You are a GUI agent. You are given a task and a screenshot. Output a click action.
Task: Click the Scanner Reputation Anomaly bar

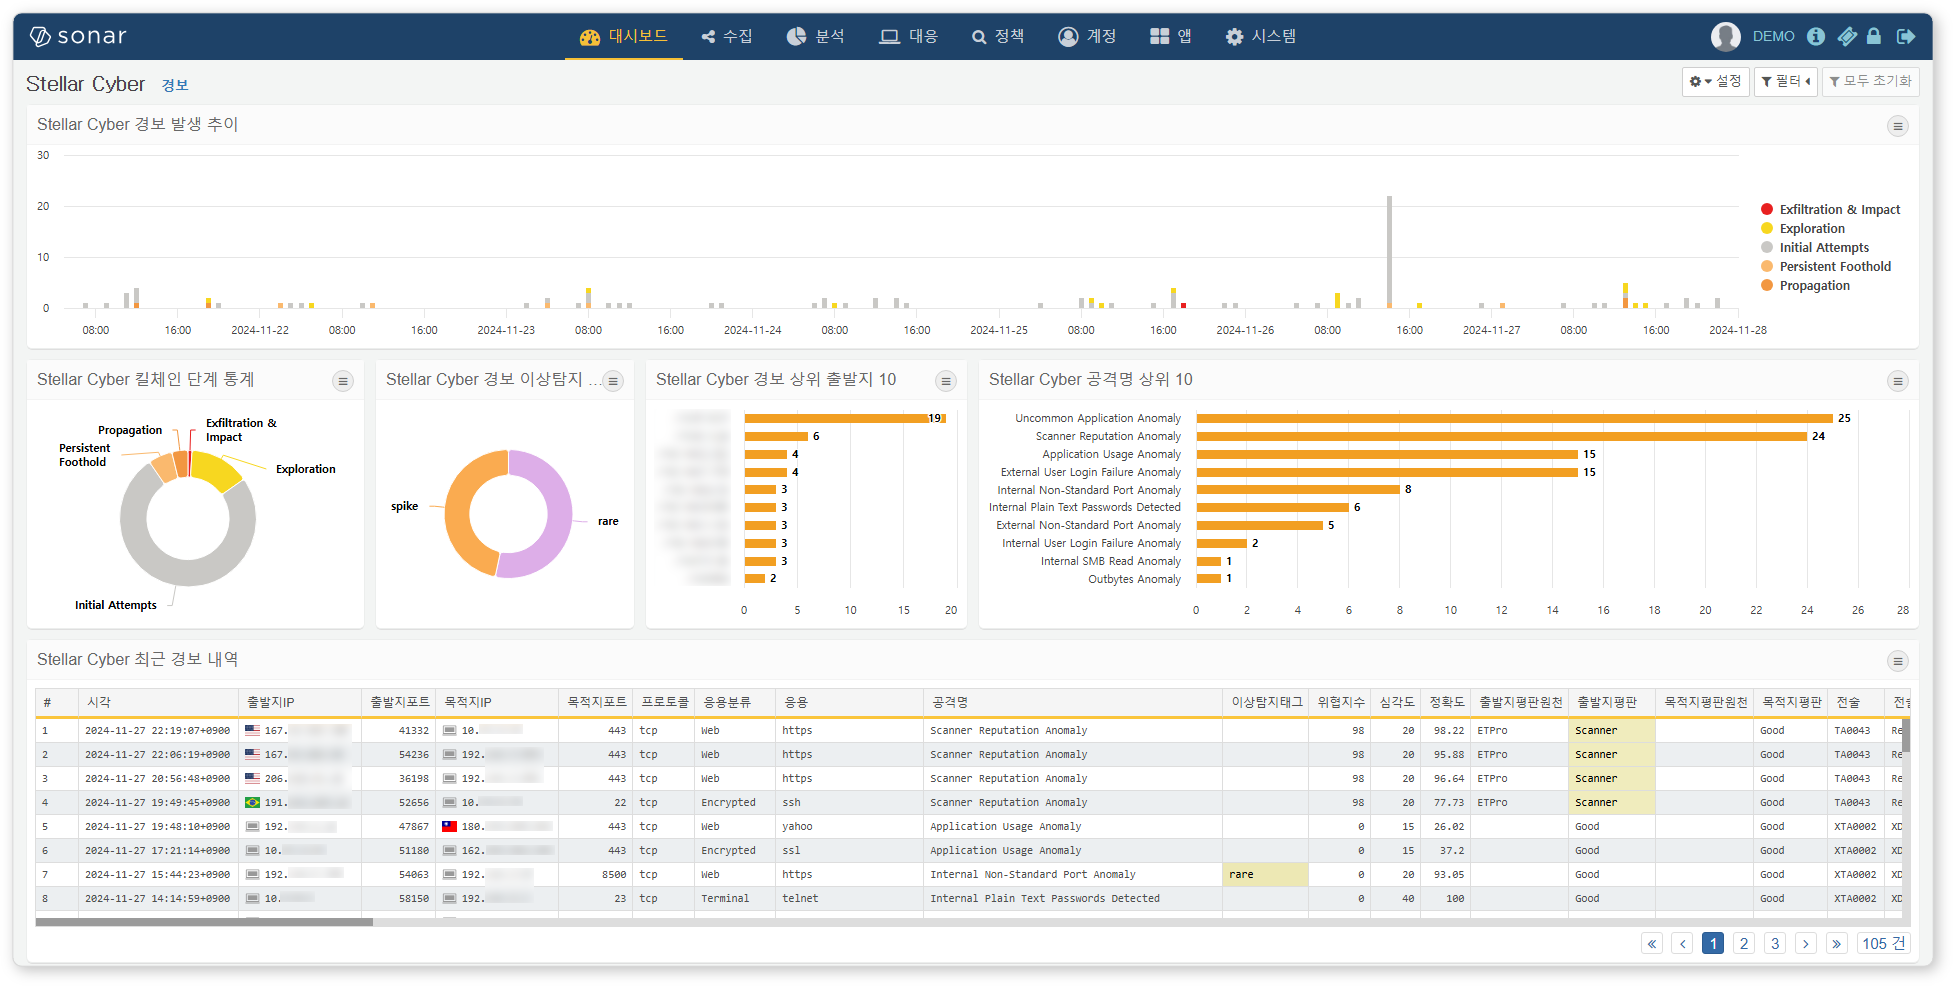coord(1502,436)
